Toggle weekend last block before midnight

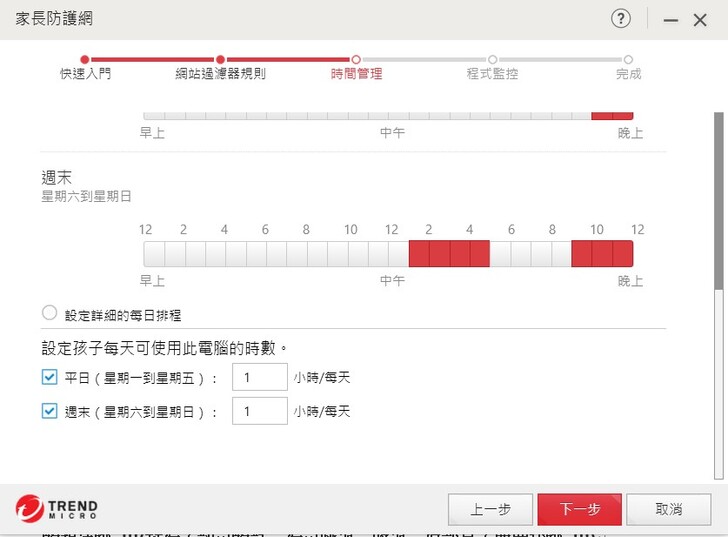[x=623, y=253]
